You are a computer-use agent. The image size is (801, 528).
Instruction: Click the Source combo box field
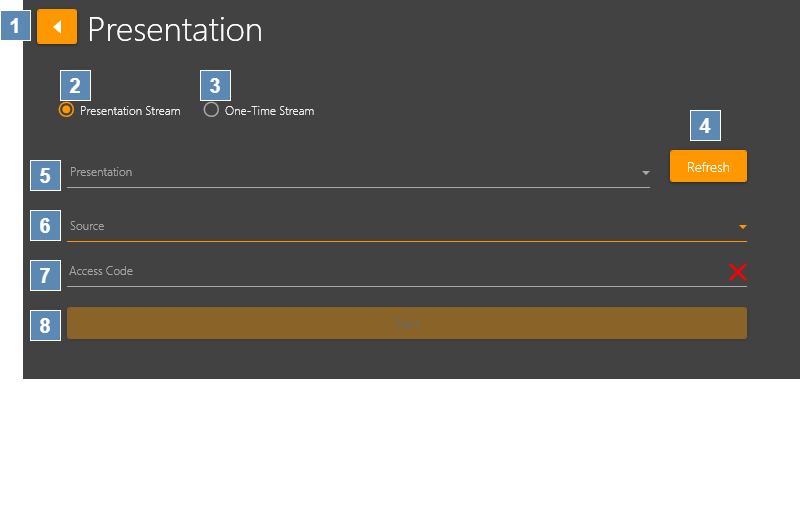pyautogui.click(x=400, y=227)
